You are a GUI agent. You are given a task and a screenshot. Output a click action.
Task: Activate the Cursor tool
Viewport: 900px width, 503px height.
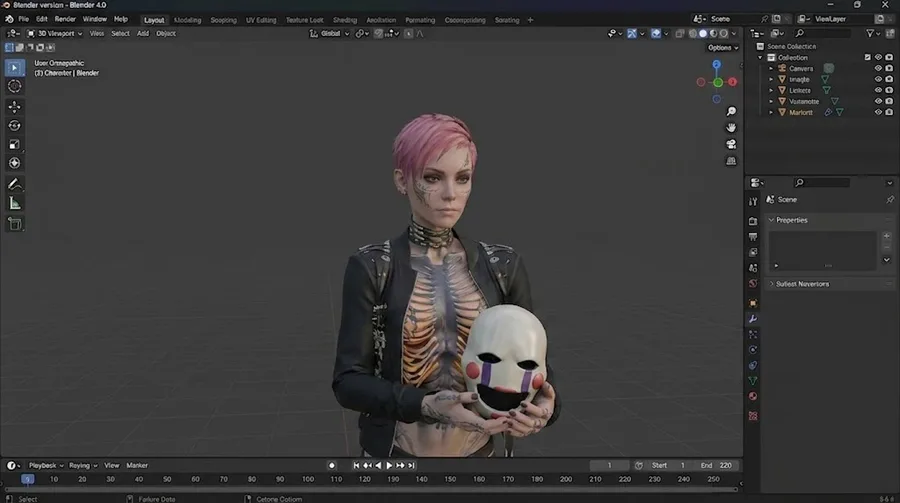(14, 87)
